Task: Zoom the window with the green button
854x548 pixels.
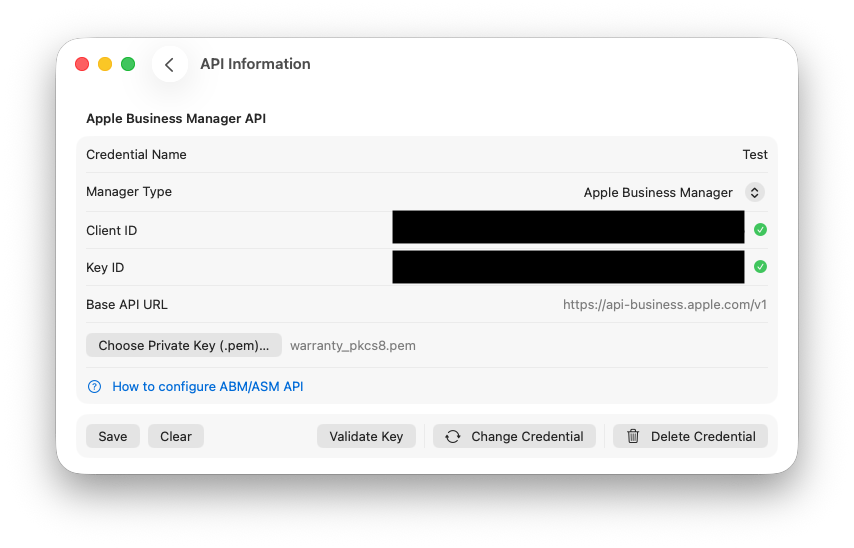Action: click(x=128, y=64)
